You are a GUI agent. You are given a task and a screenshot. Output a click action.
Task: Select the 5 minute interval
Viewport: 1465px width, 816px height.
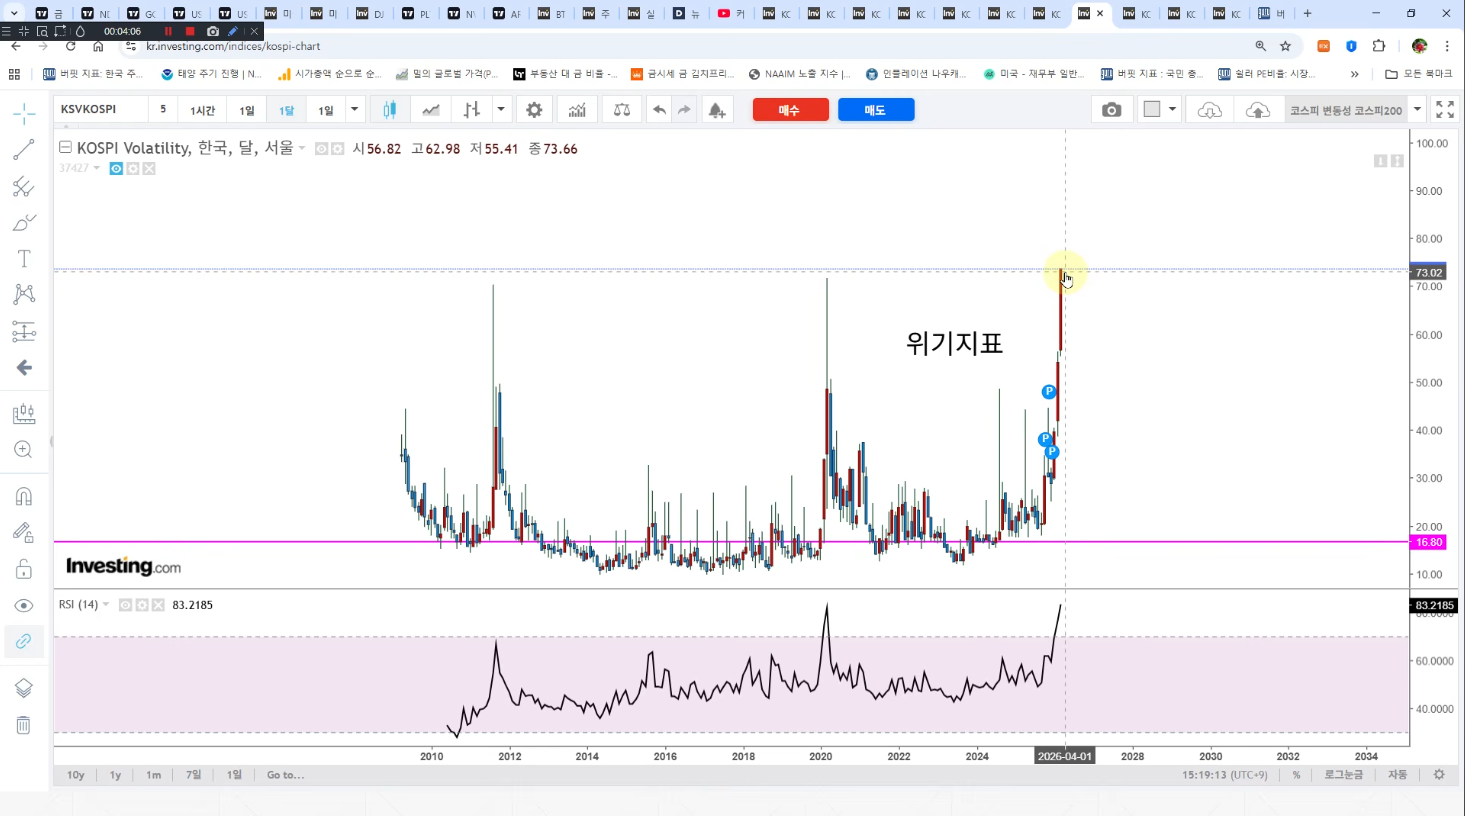click(x=163, y=110)
